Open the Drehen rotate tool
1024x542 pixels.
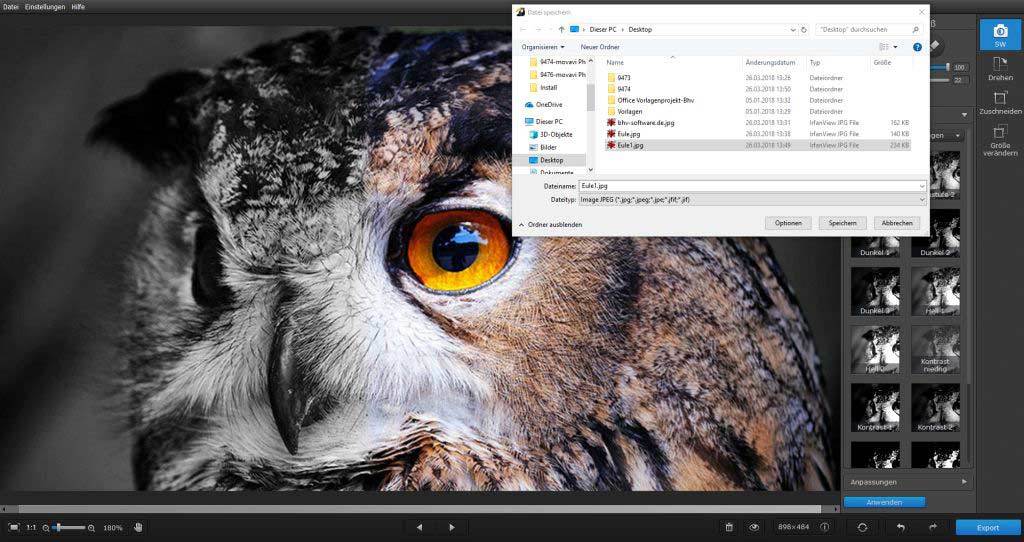coord(999,68)
